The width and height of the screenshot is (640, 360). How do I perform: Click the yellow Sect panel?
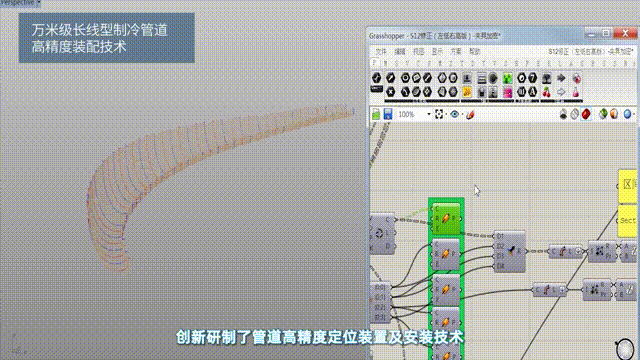(627, 221)
